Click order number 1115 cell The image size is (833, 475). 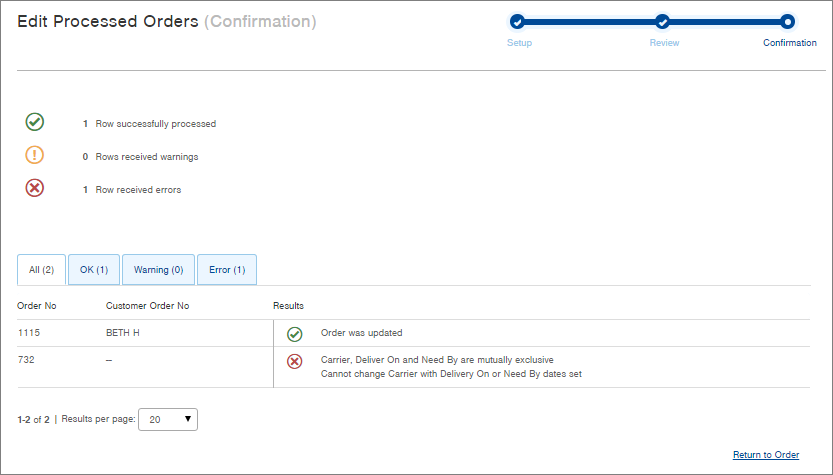[x=29, y=333]
